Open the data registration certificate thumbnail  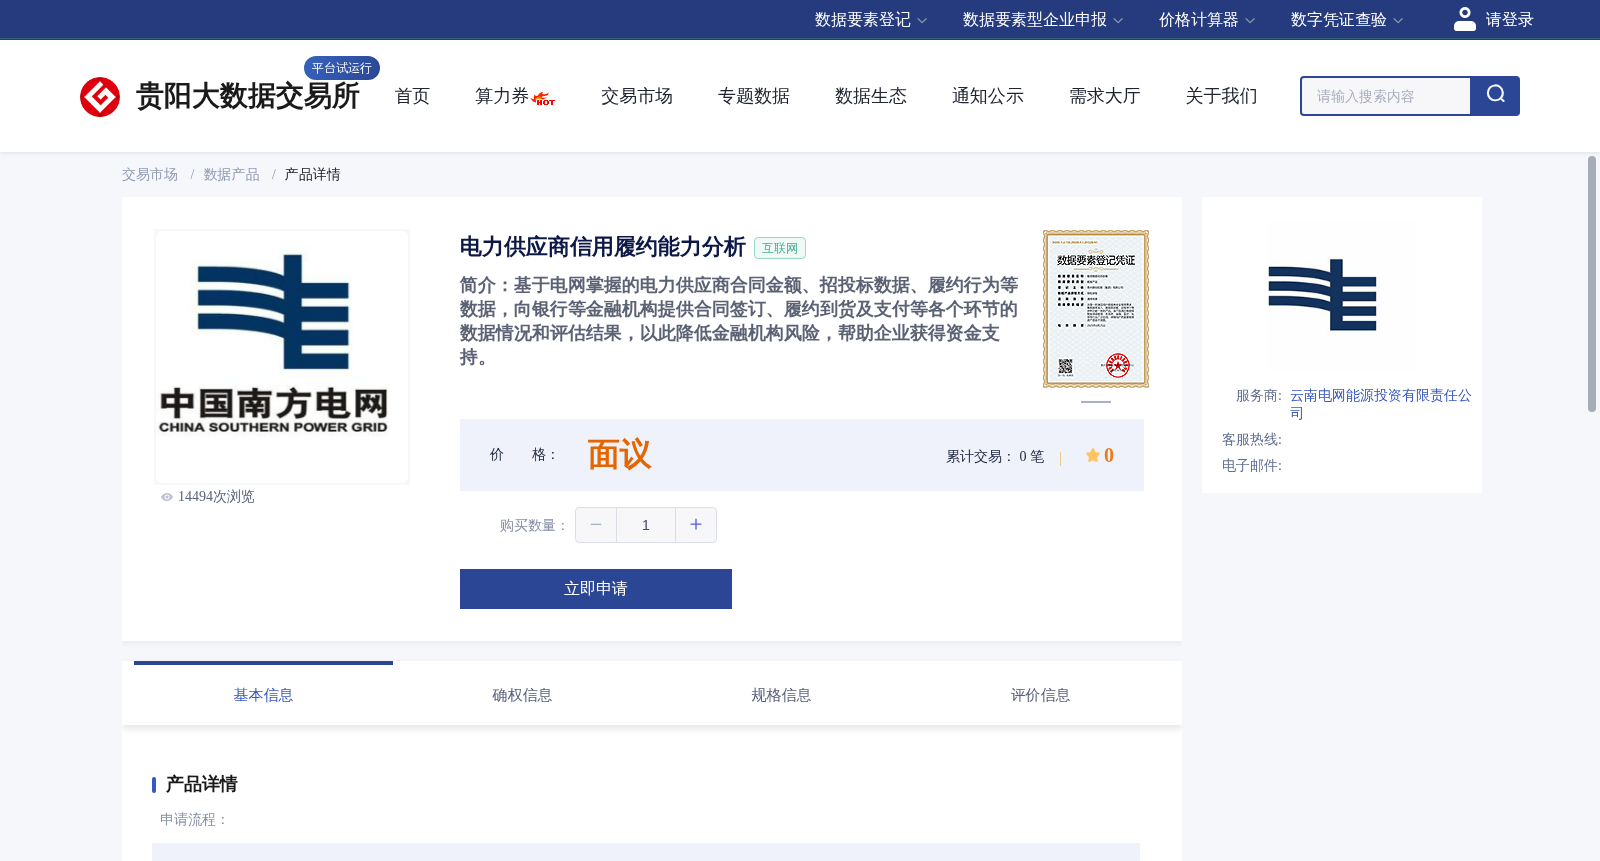(x=1096, y=309)
